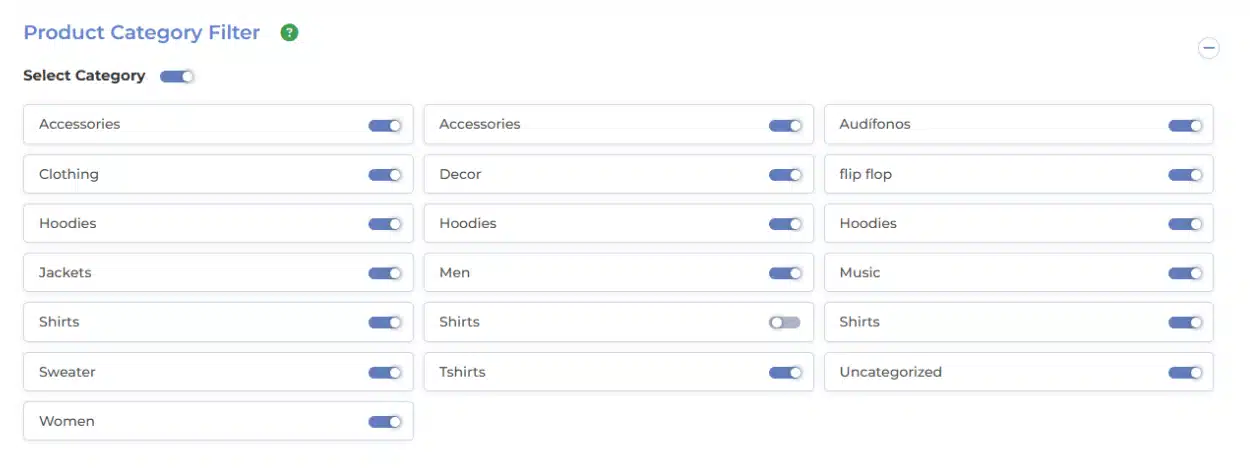Collapse the Product Category Filter section
The height and width of the screenshot is (470, 1250).
[x=1208, y=48]
